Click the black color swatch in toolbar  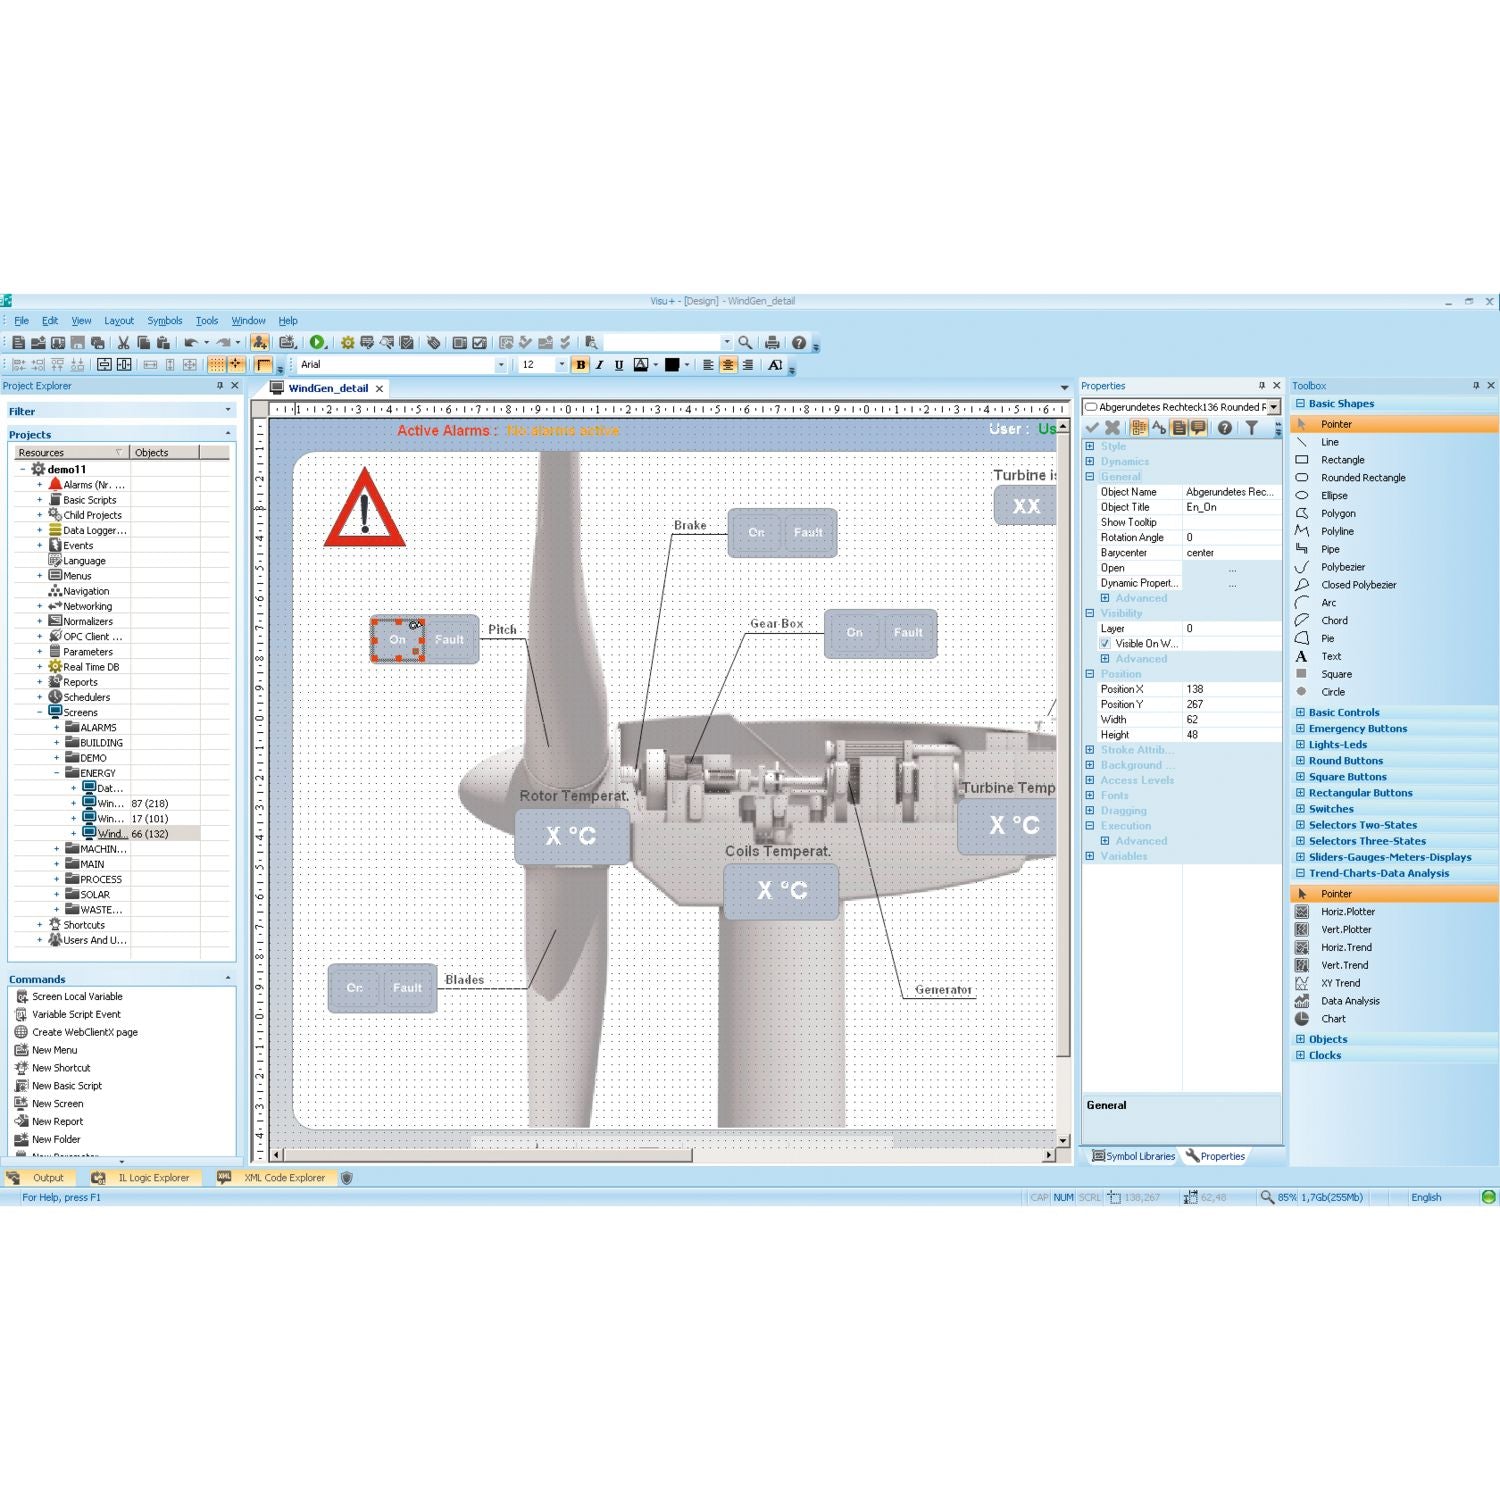pyautogui.click(x=672, y=365)
